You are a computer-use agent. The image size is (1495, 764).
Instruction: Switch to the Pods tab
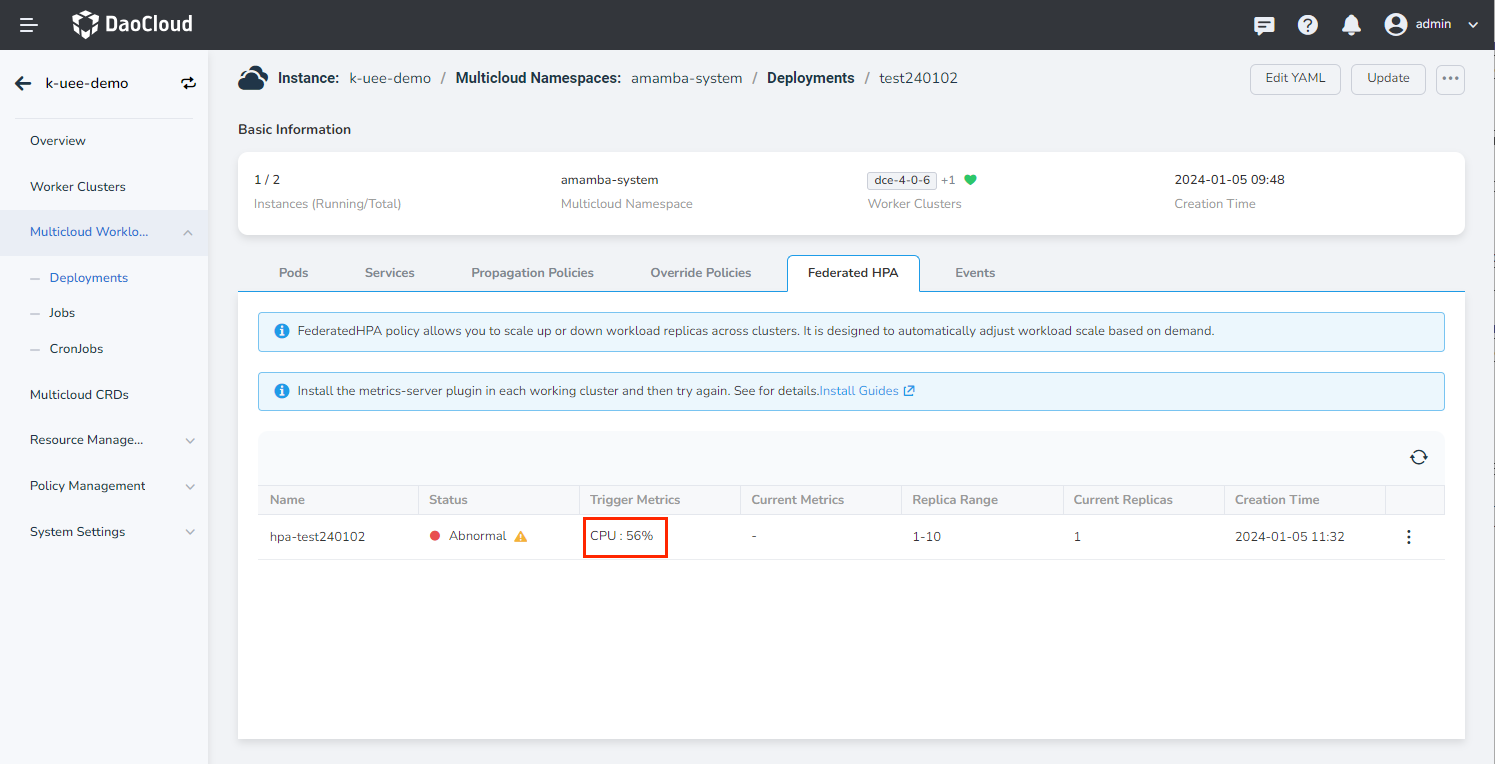point(293,272)
